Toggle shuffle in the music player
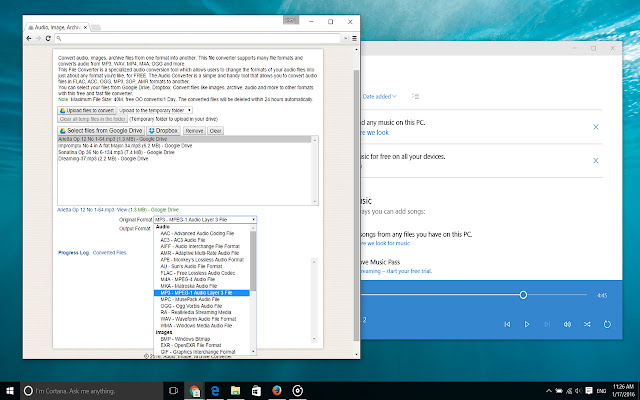The width and height of the screenshot is (640, 400). pos(586,325)
